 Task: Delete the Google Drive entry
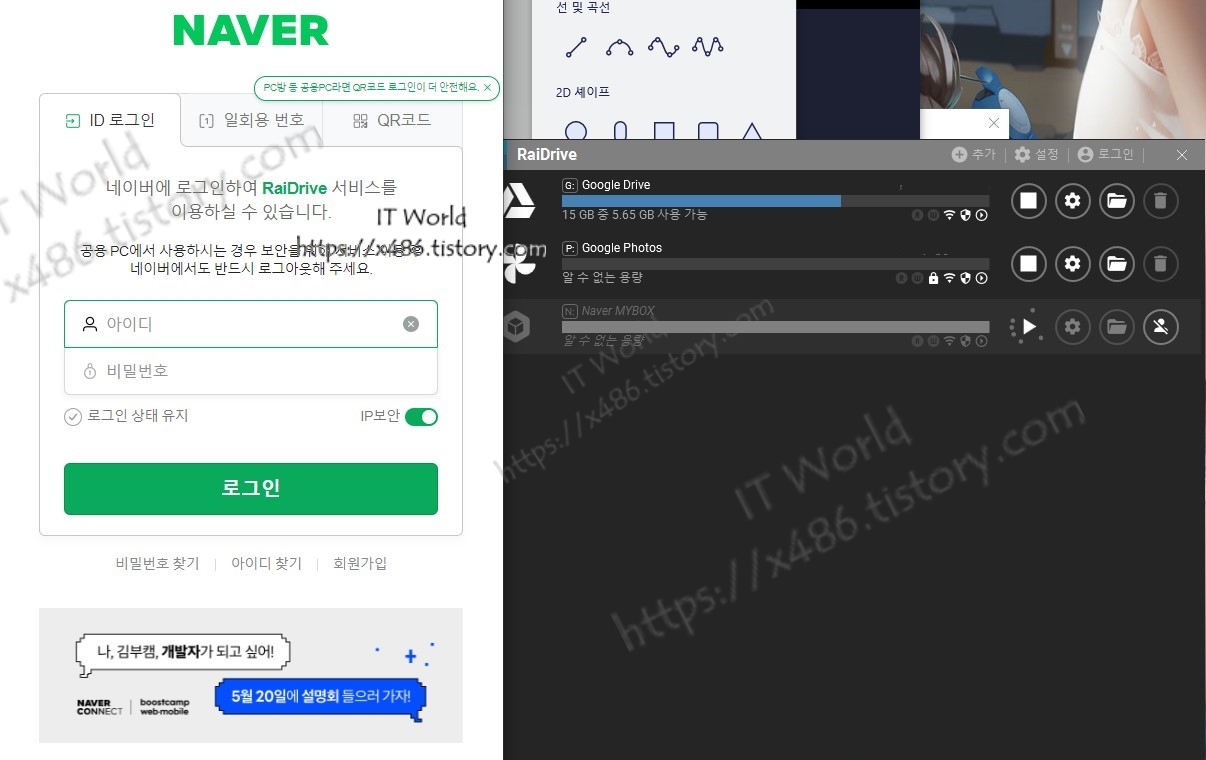click(1160, 201)
